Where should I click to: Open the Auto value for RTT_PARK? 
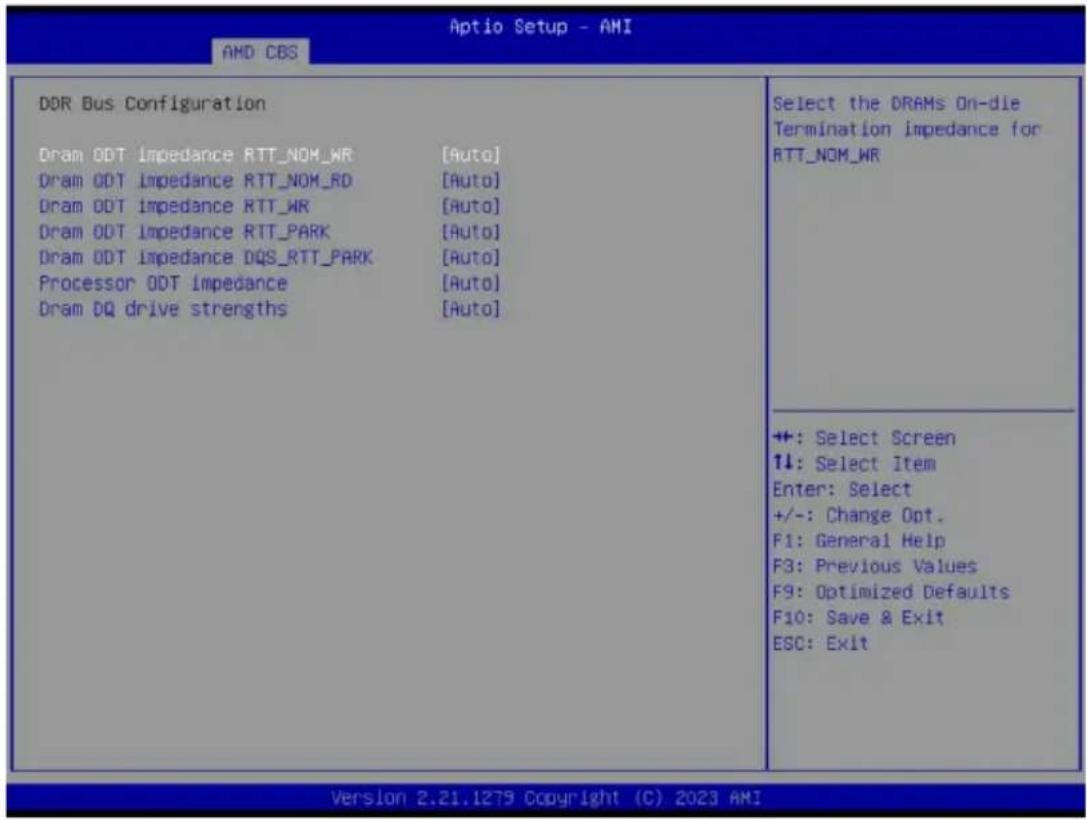coord(471,232)
